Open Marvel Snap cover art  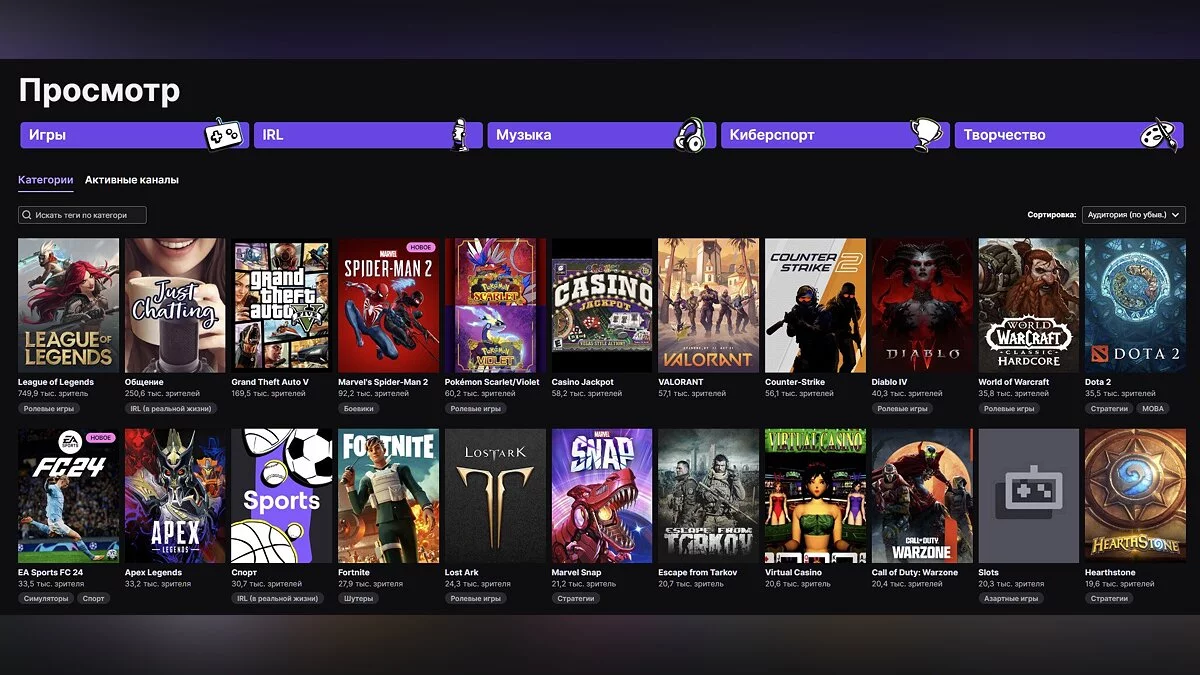coord(602,496)
